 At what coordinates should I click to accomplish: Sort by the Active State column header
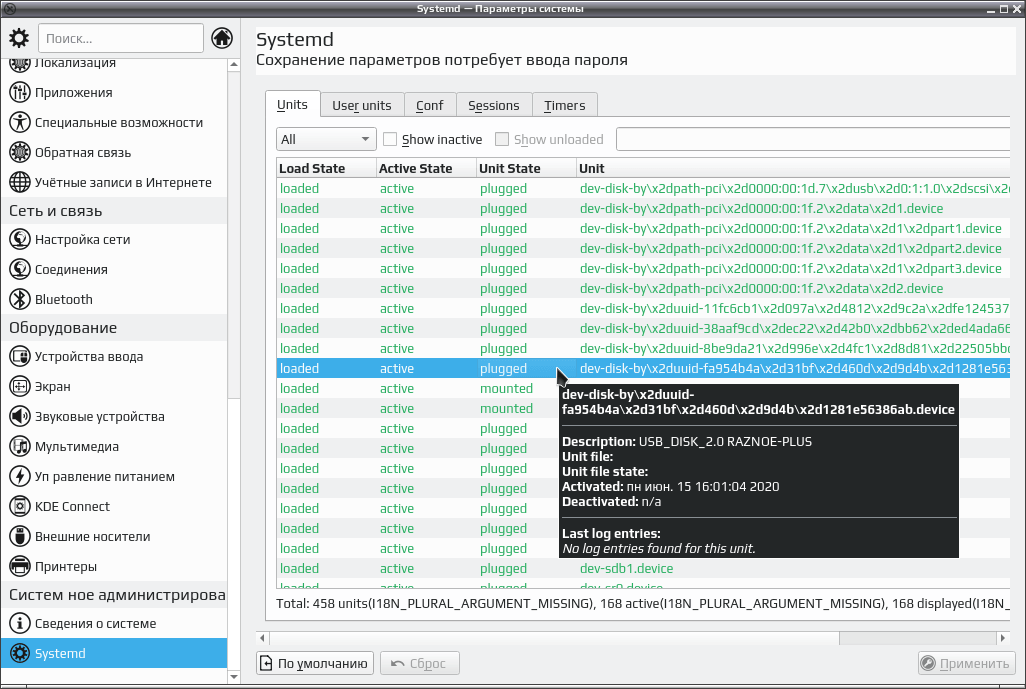pos(426,168)
